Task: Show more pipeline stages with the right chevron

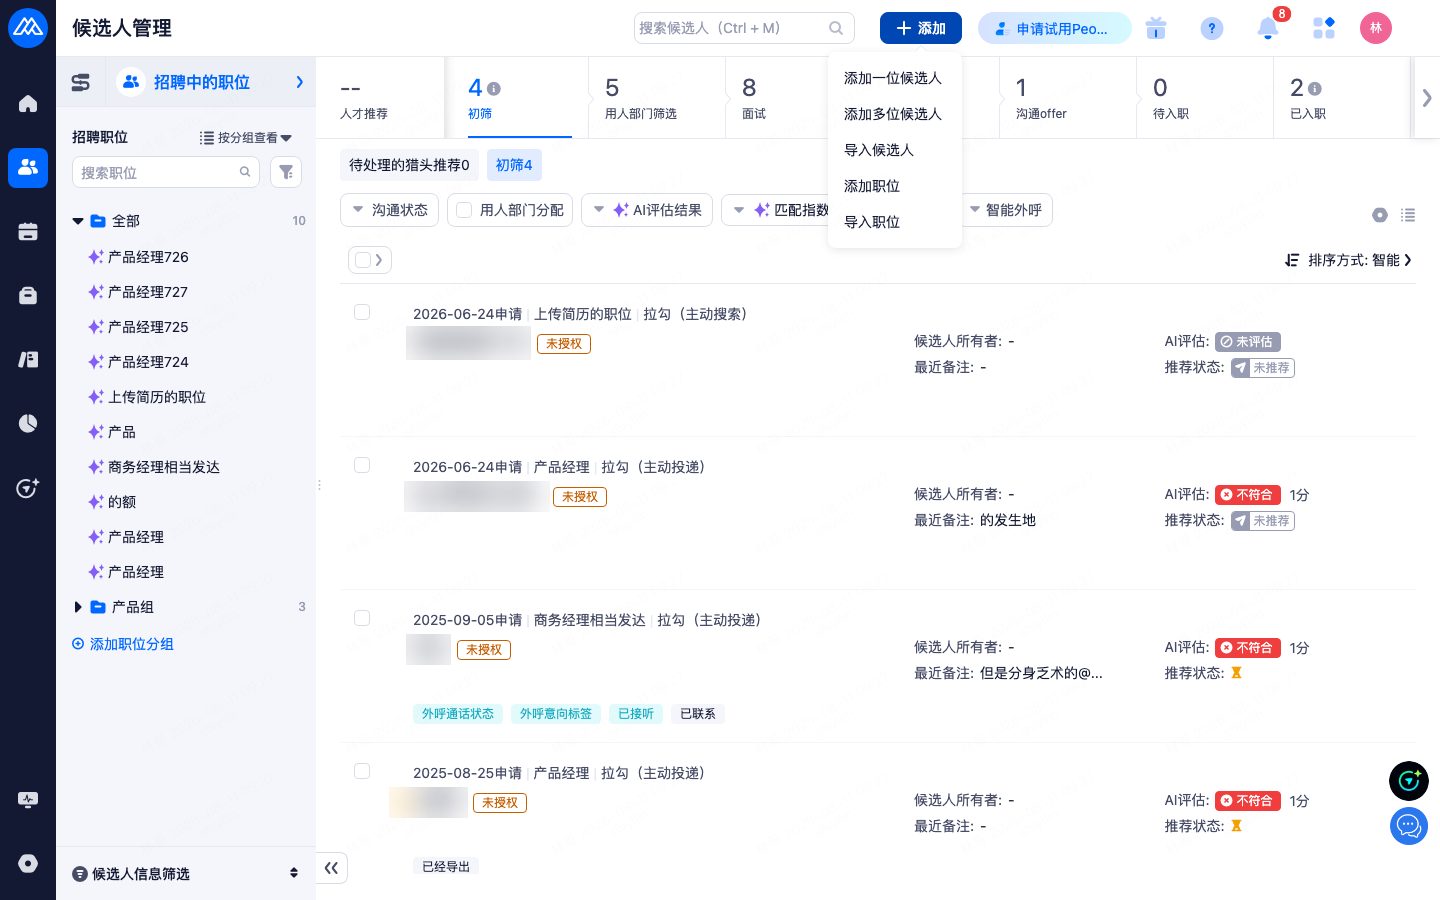Action: tap(1427, 98)
